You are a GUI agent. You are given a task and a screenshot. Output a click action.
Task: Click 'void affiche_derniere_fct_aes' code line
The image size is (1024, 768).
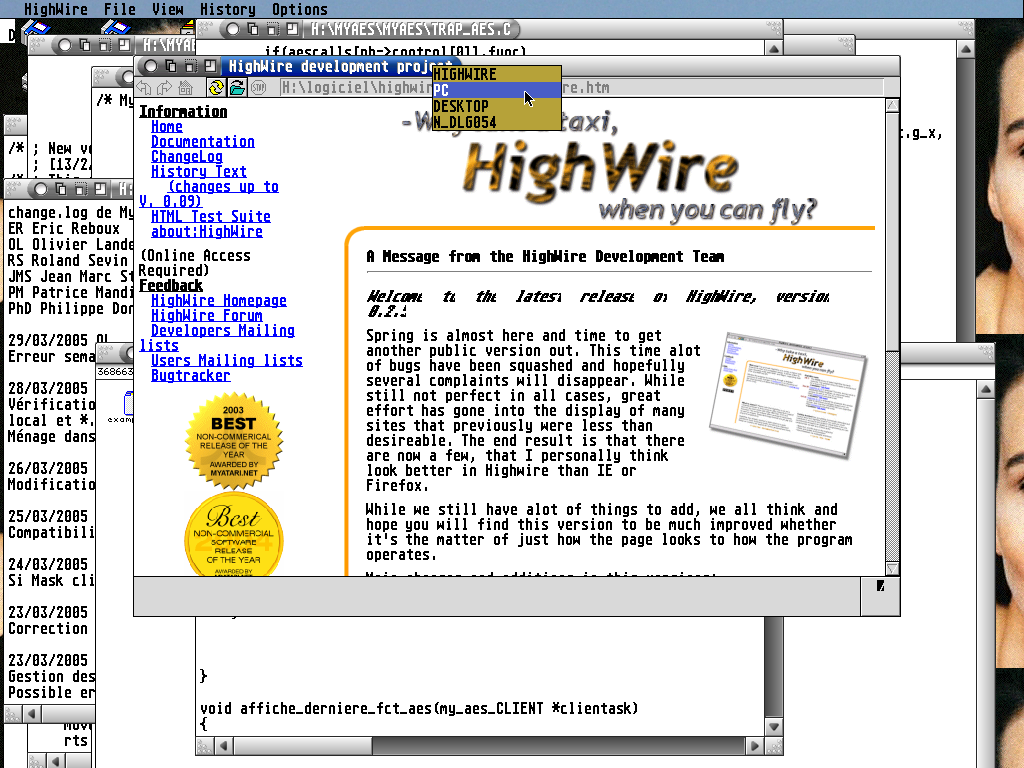(x=419, y=709)
